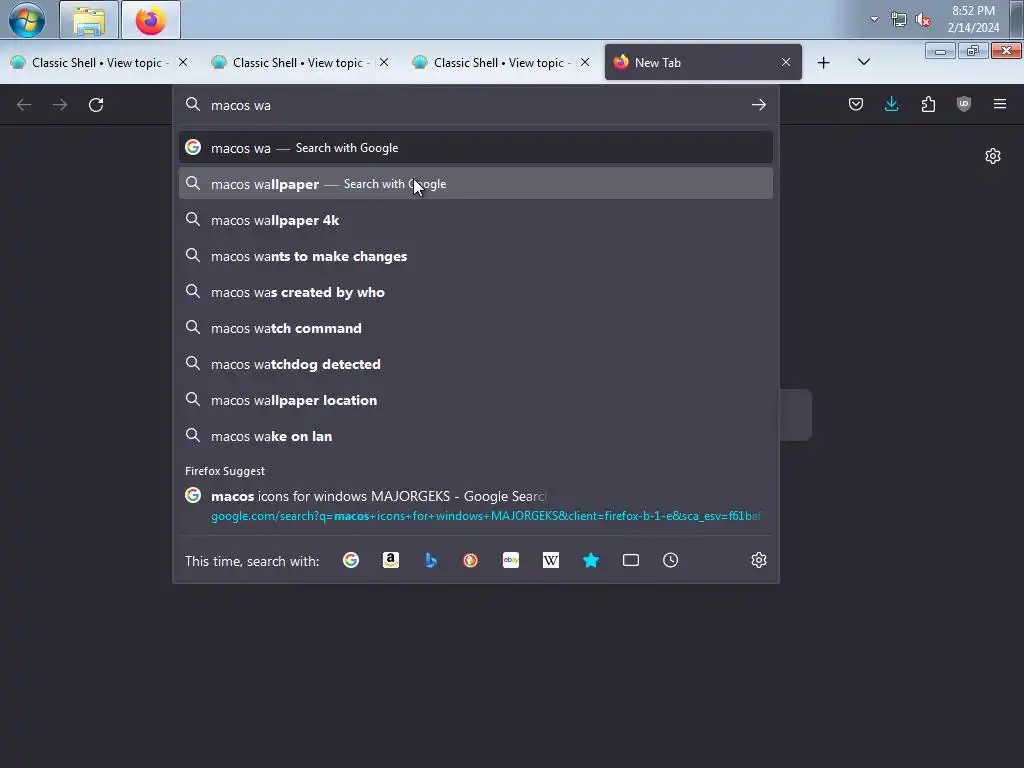Click the muted volume tray icon
This screenshot has height=768, width=1024.
pos(923,20)
